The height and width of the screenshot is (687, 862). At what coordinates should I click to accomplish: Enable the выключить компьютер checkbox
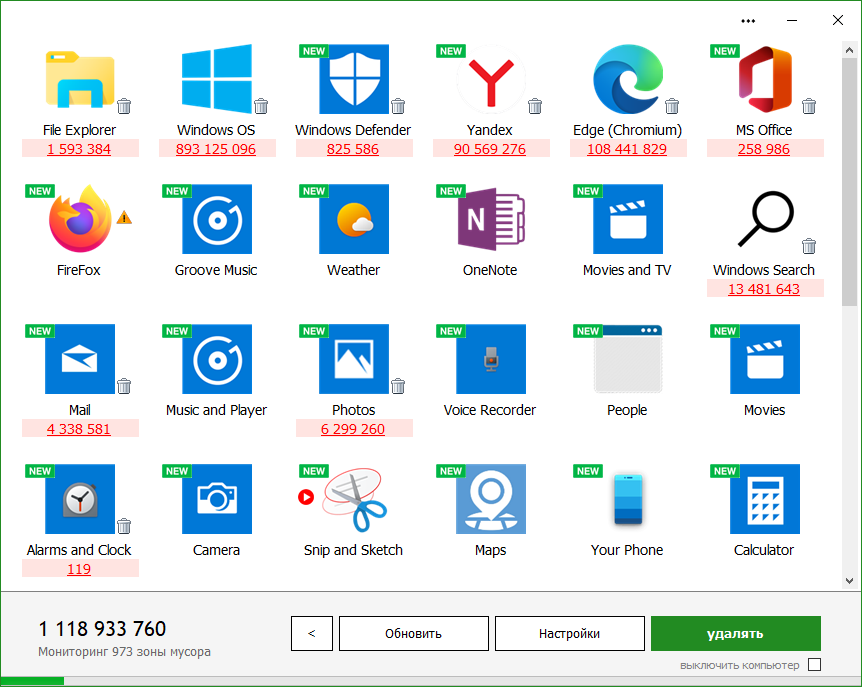point(814,665)
